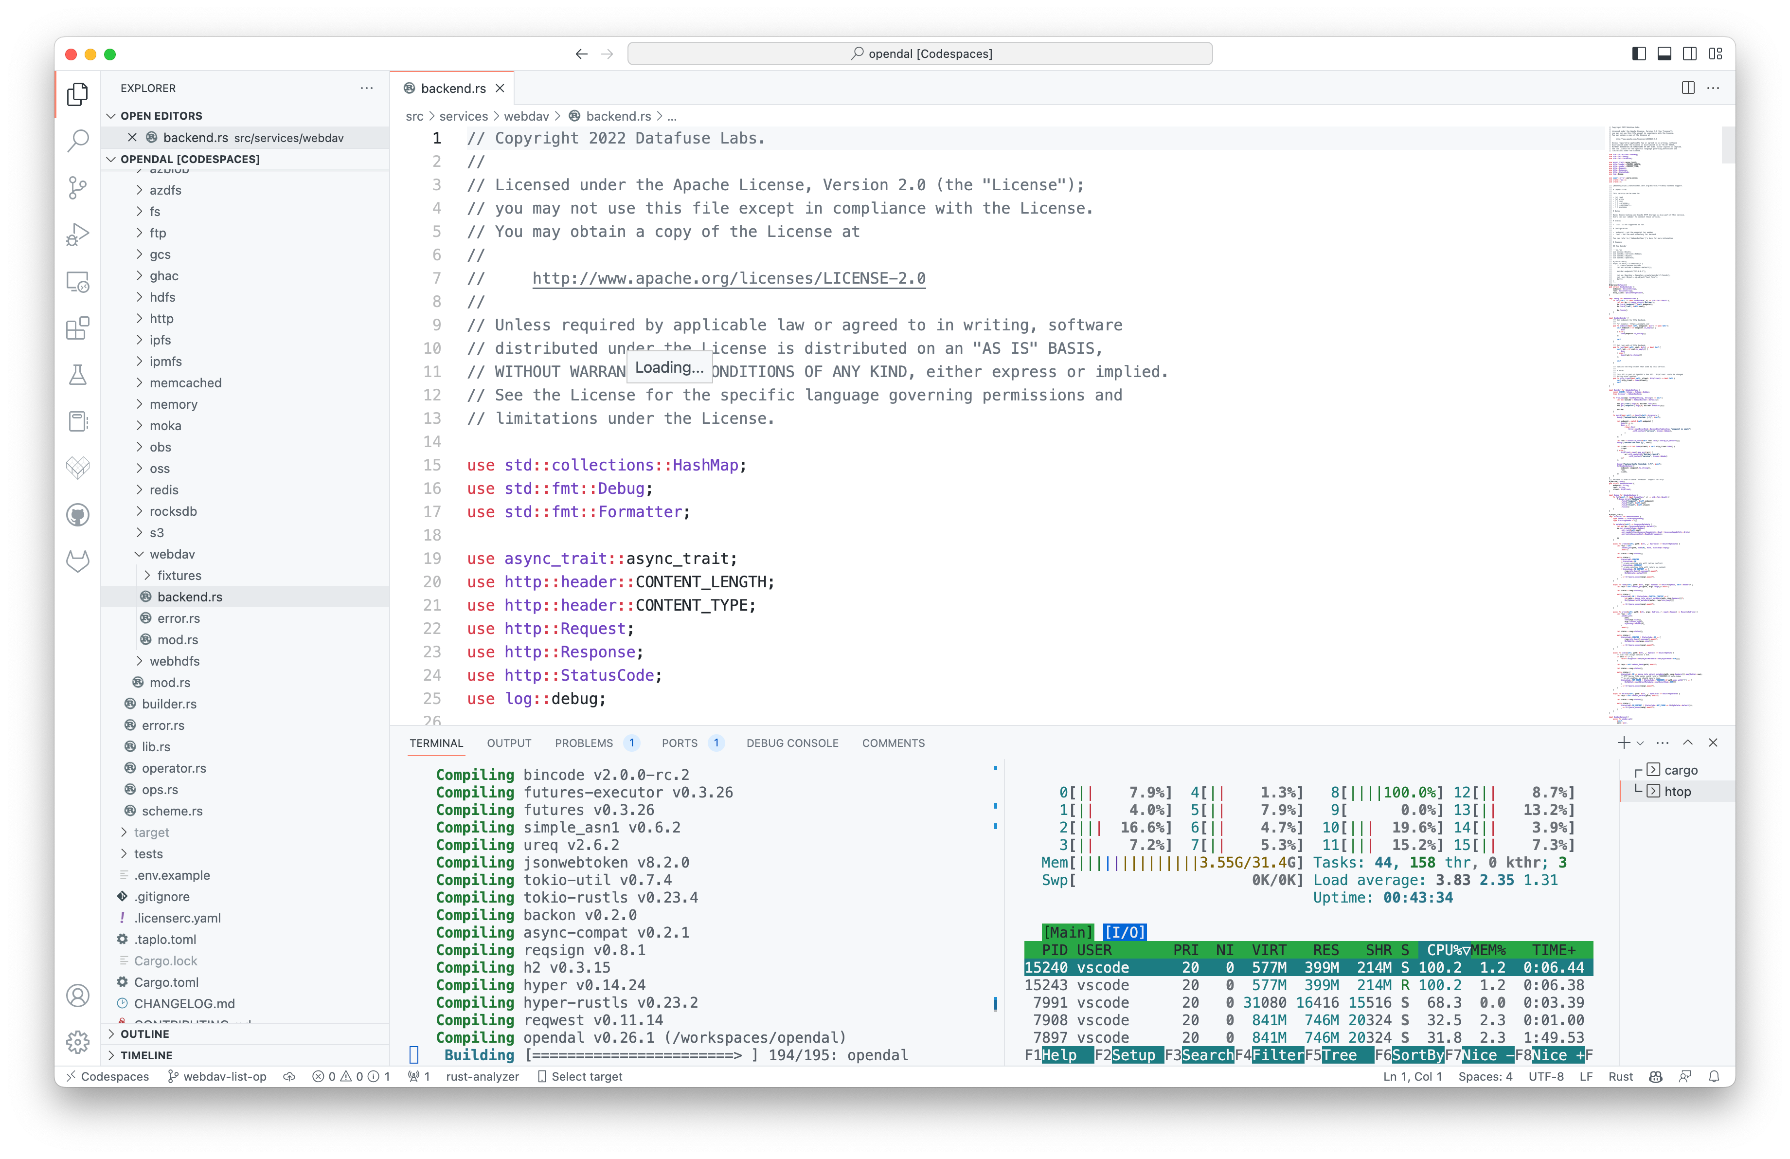The height and width of the screenshot is (1159, 1790).
Task: Switch to the PROBLEMS tab
Action: click(584, 743)
